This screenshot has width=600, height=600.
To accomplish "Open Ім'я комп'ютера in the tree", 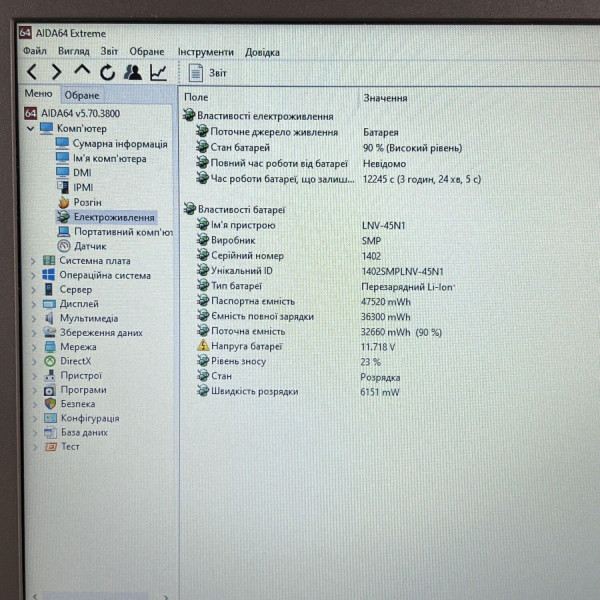I will (x=109, y=158).
